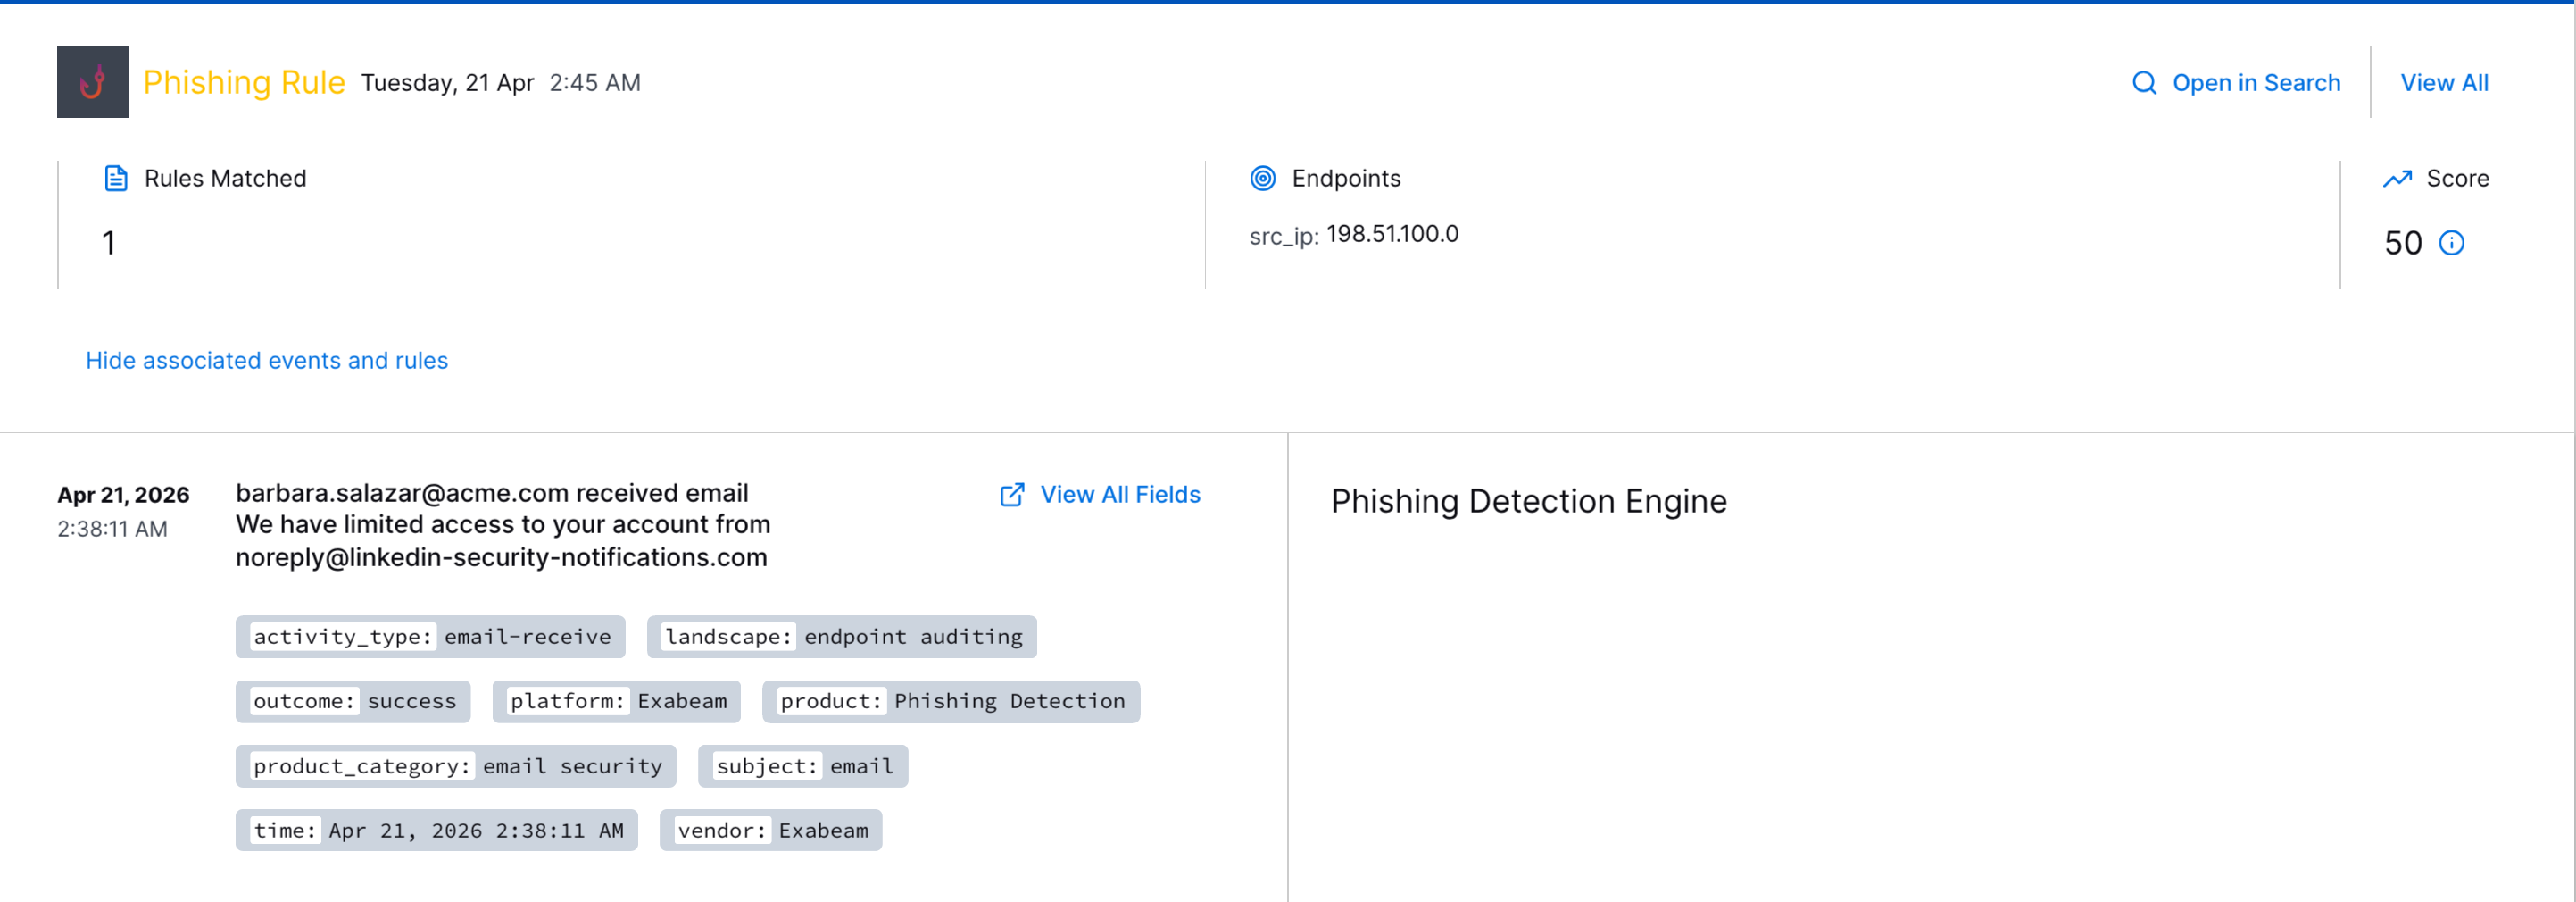Select the product: Phishing Detection tag

[951, 702]
